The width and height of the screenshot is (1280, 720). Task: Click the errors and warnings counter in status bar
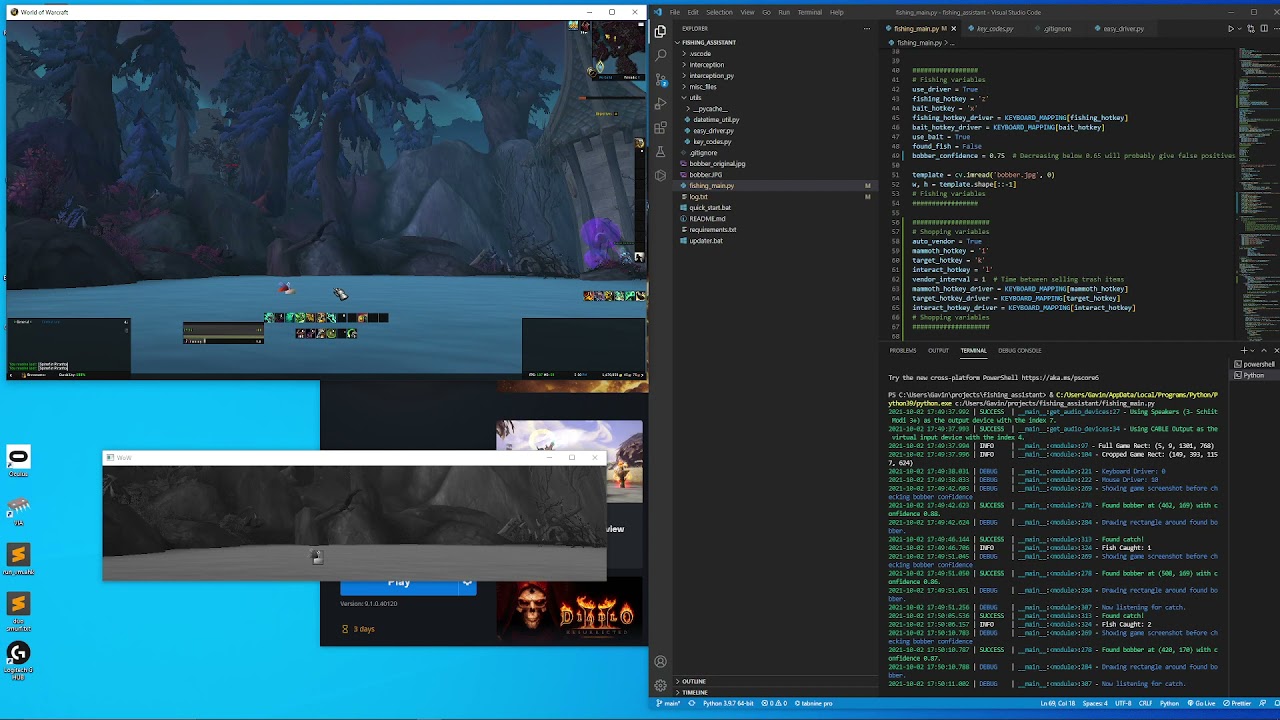pos(774,703)
